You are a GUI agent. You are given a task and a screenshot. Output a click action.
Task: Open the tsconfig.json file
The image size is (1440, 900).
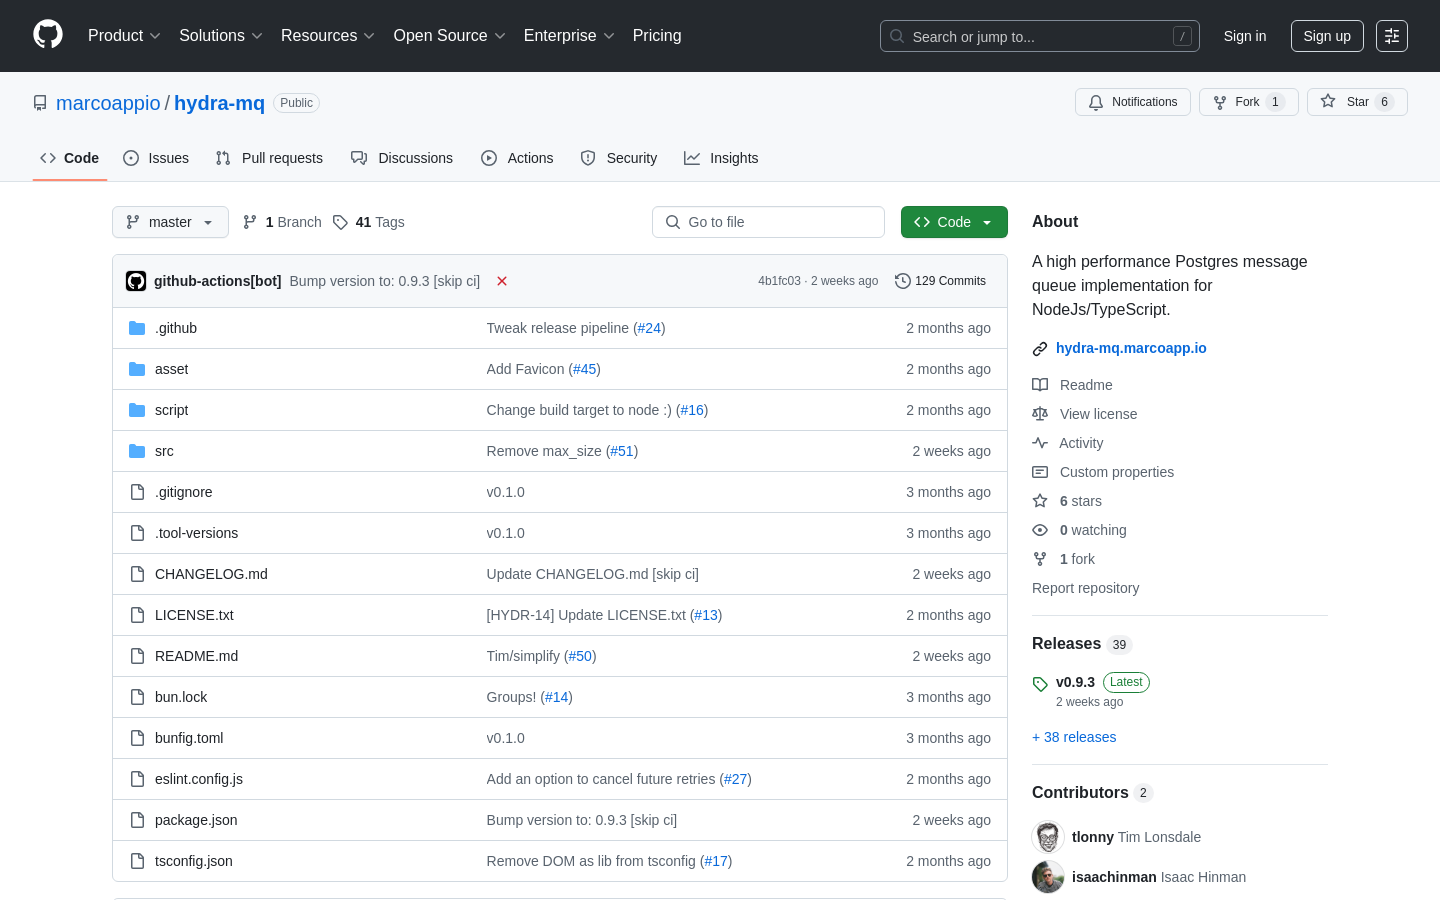[x=194, y=861]
